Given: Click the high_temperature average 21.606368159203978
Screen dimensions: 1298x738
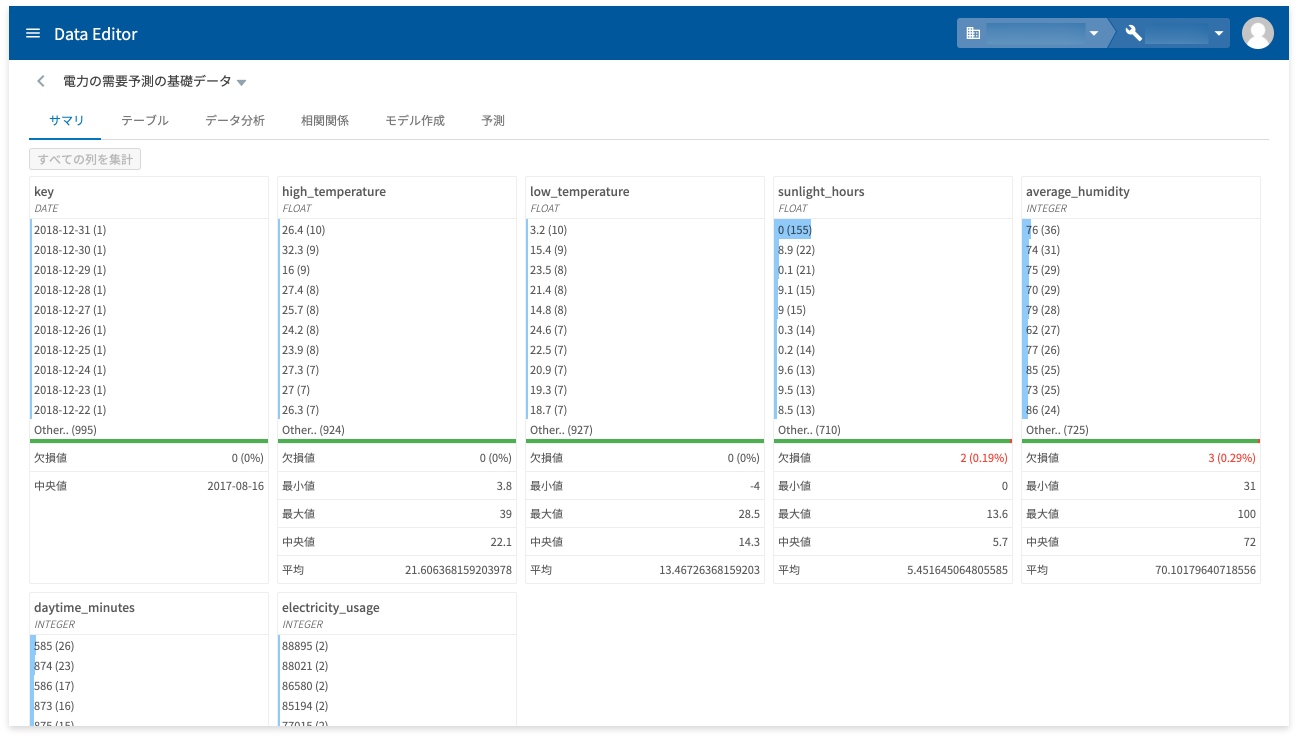Looking at the screenshot, I should (x=458, y=570).
